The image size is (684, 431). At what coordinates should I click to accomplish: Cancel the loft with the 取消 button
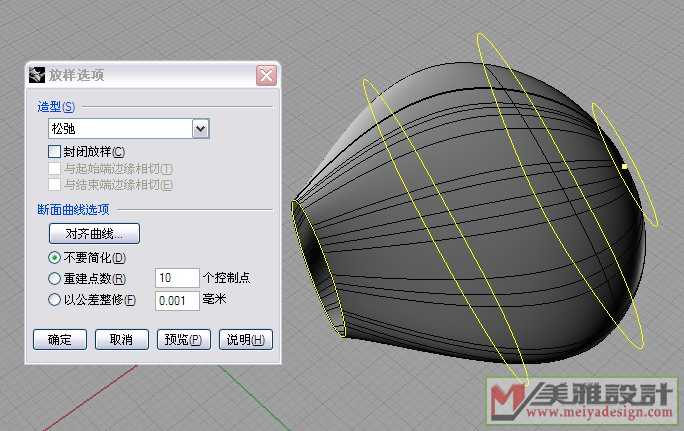121,339
